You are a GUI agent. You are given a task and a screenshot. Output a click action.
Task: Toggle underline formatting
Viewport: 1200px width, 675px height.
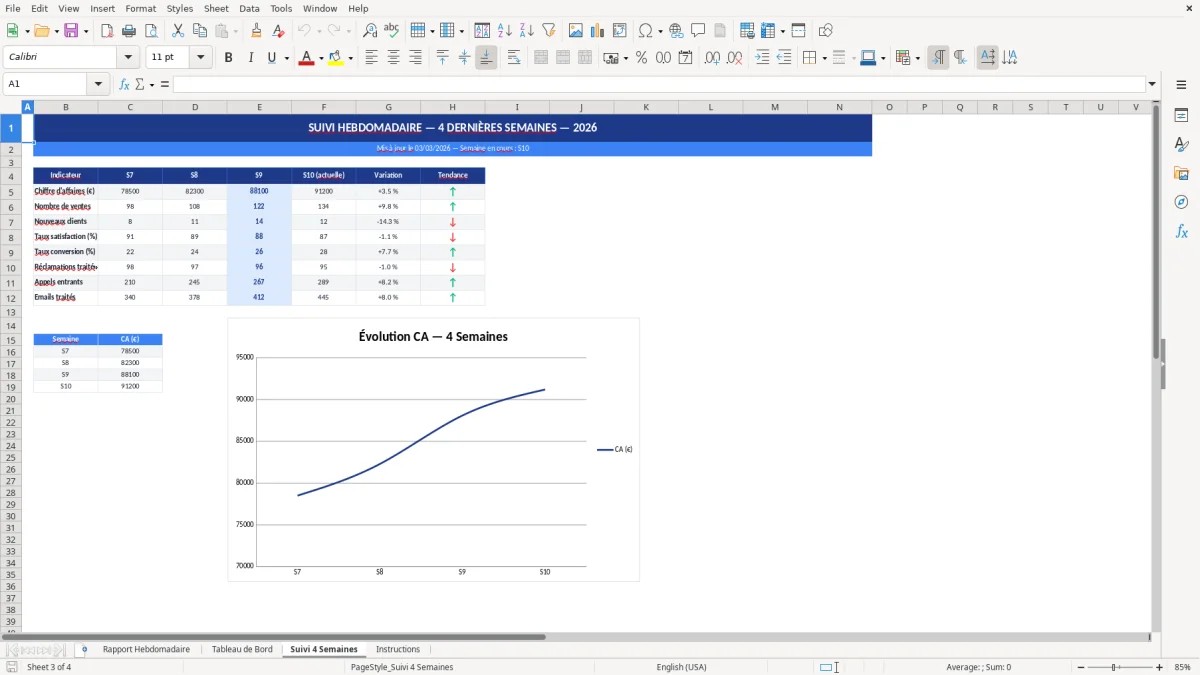tap(271, 57)
